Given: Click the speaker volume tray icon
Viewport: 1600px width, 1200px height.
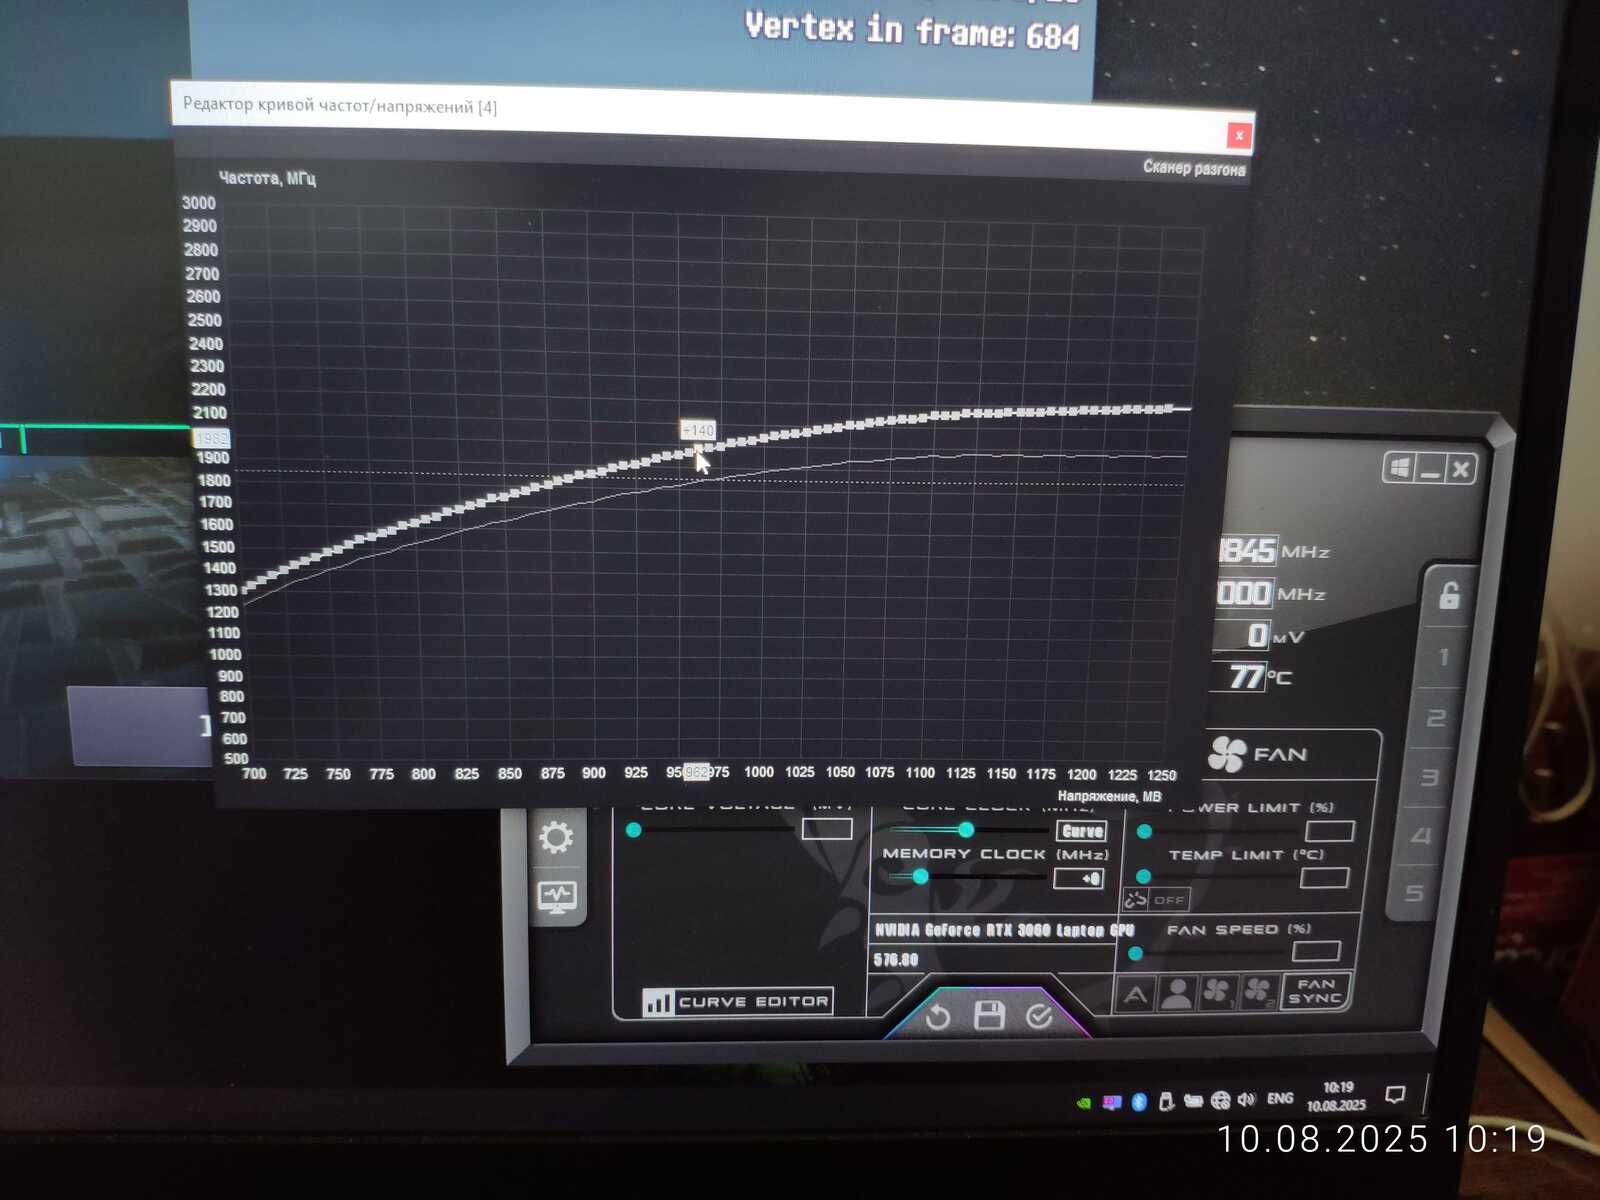Looking at the screenshot, I should tap(1246, 1099).
